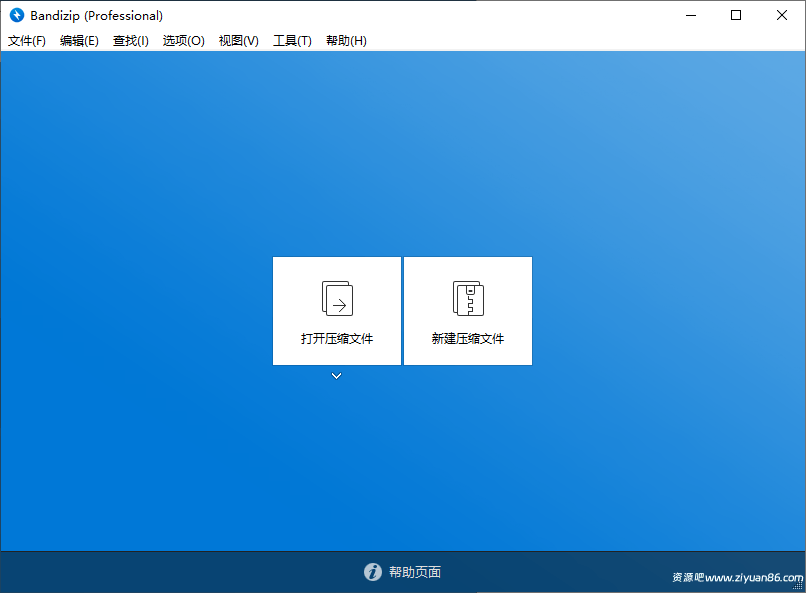Click the 打开压缩文件 tile

pyautogui.click(x=337, y=311)
